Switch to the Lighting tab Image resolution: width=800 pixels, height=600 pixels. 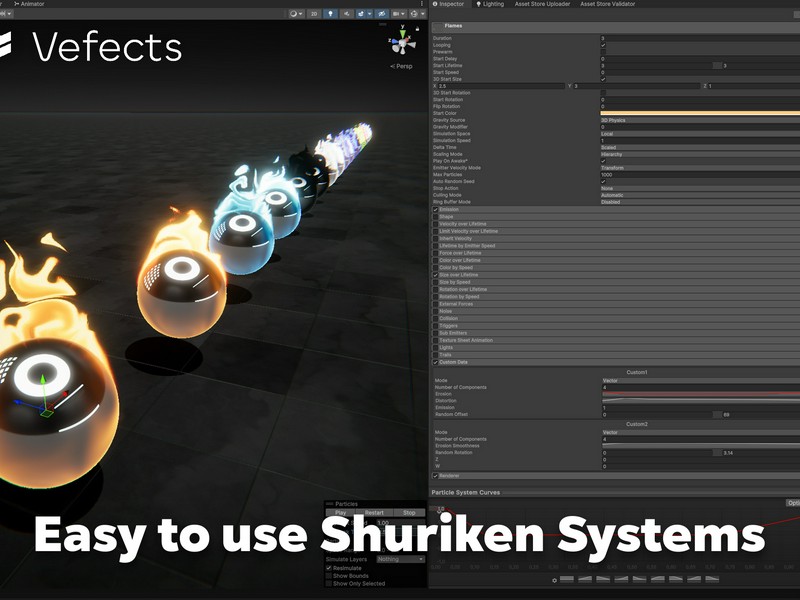(490, 4)
